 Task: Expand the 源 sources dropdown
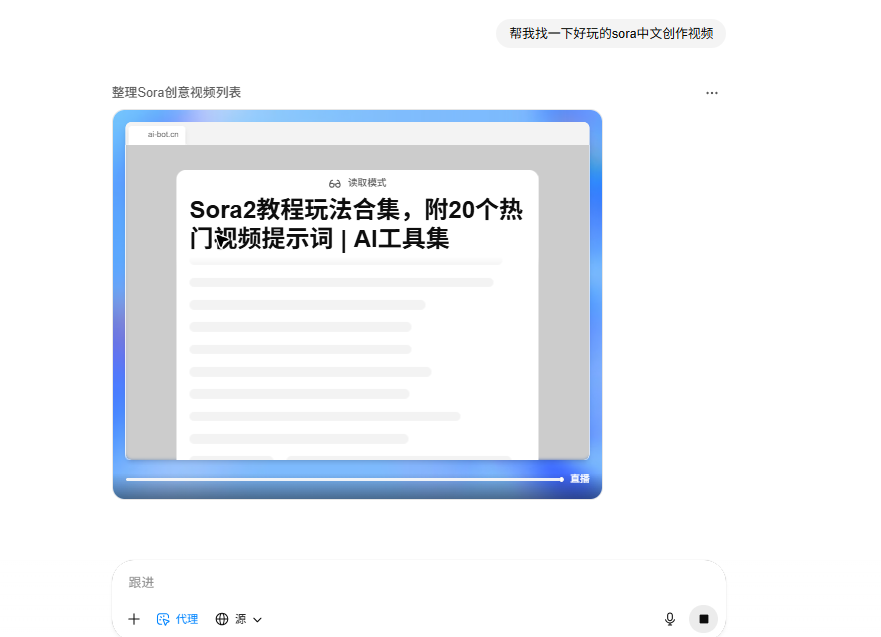pyautogui.click(x=240, y=619)
